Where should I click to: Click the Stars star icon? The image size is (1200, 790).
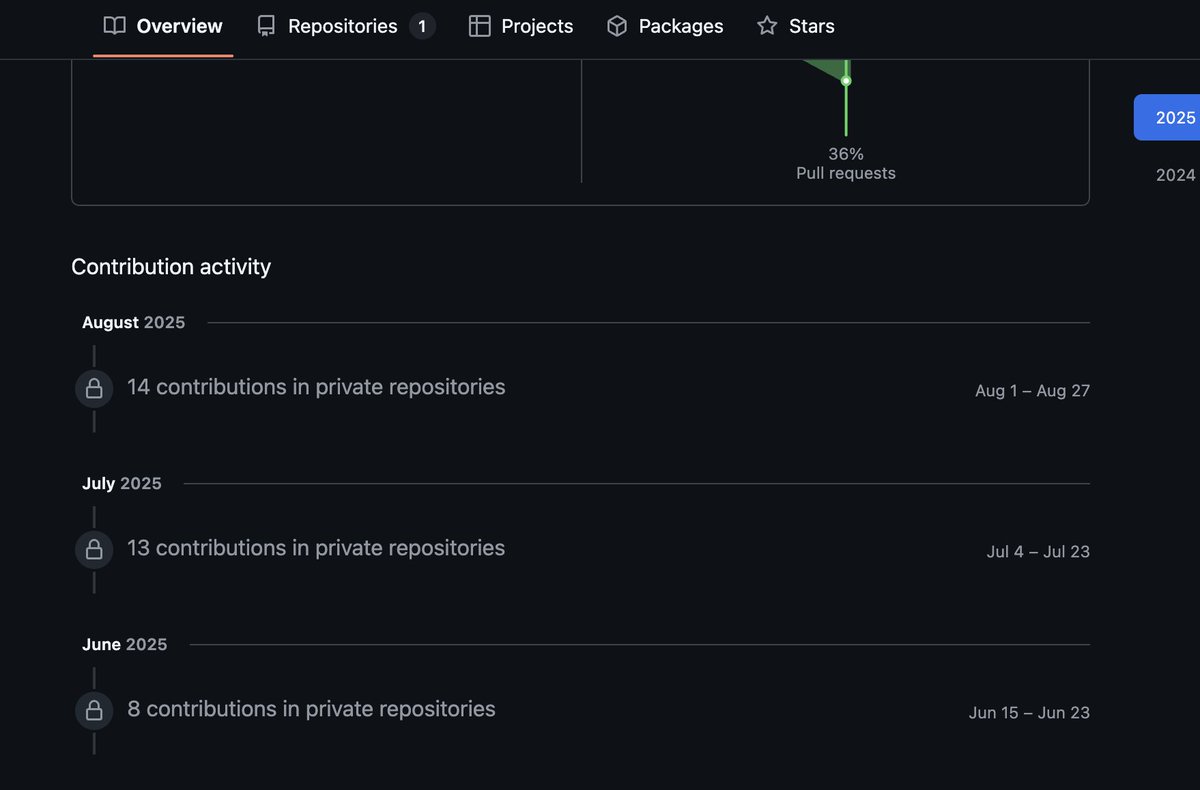click(767, 26)
